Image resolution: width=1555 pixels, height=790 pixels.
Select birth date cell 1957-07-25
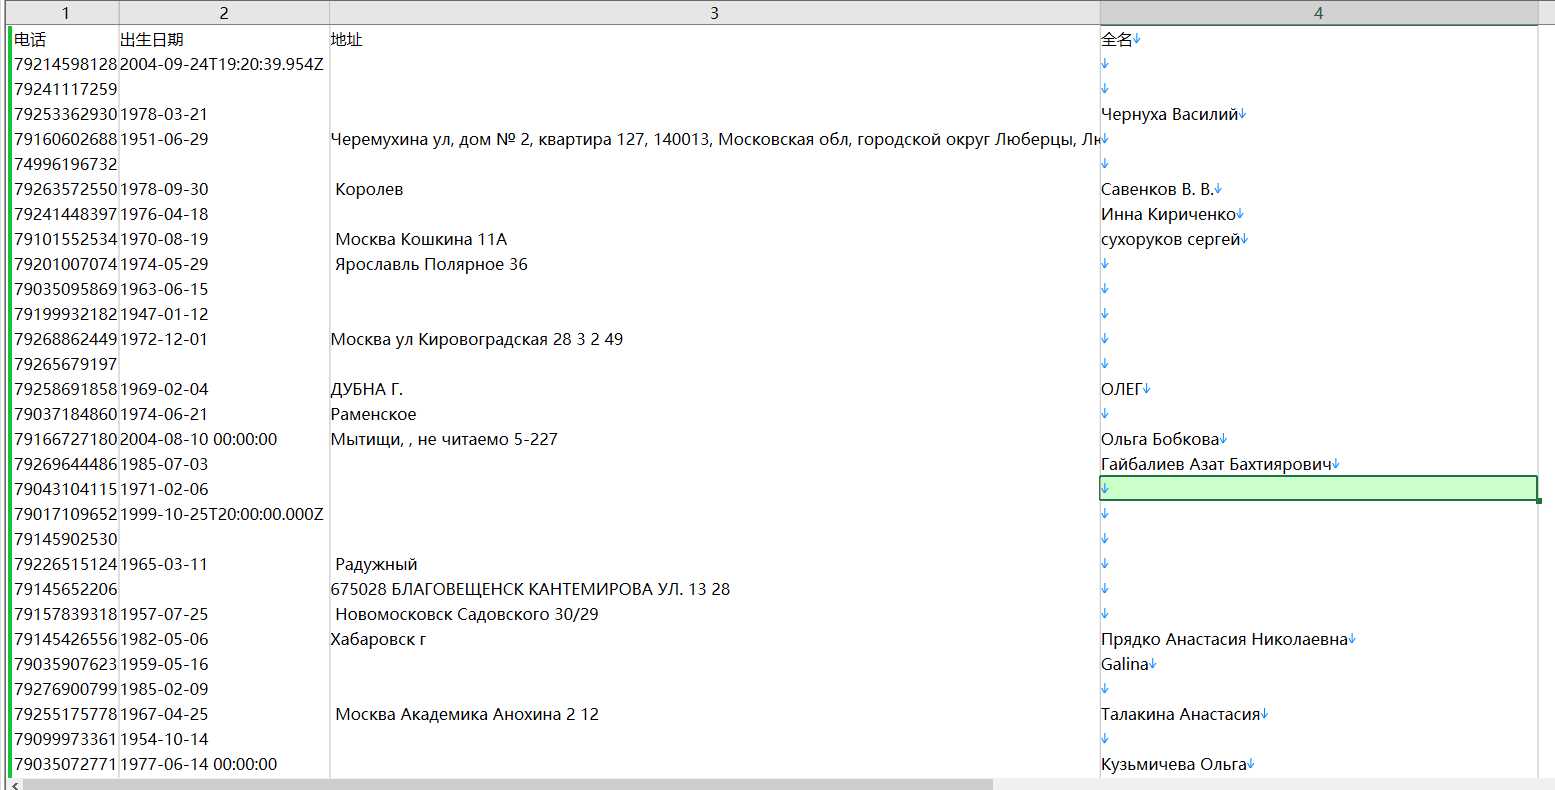click(x=224, y=614)
